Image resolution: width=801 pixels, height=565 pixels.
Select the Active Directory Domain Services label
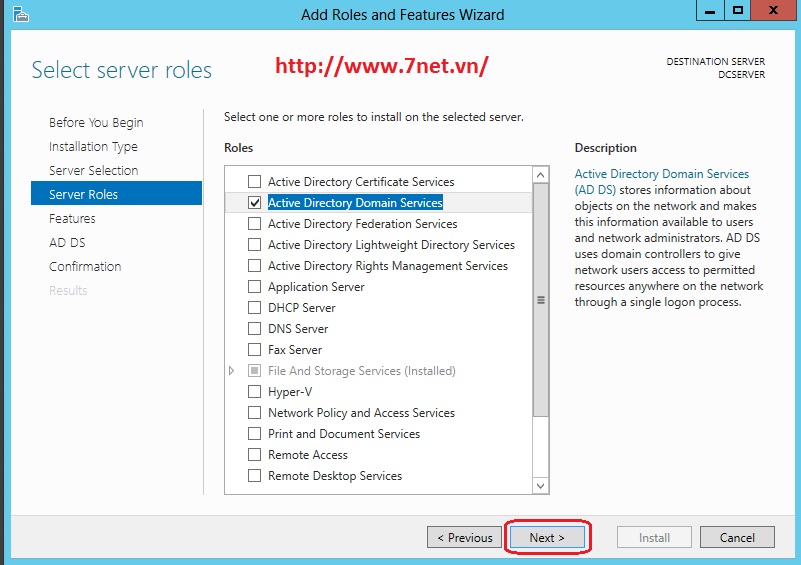point(355,203)
